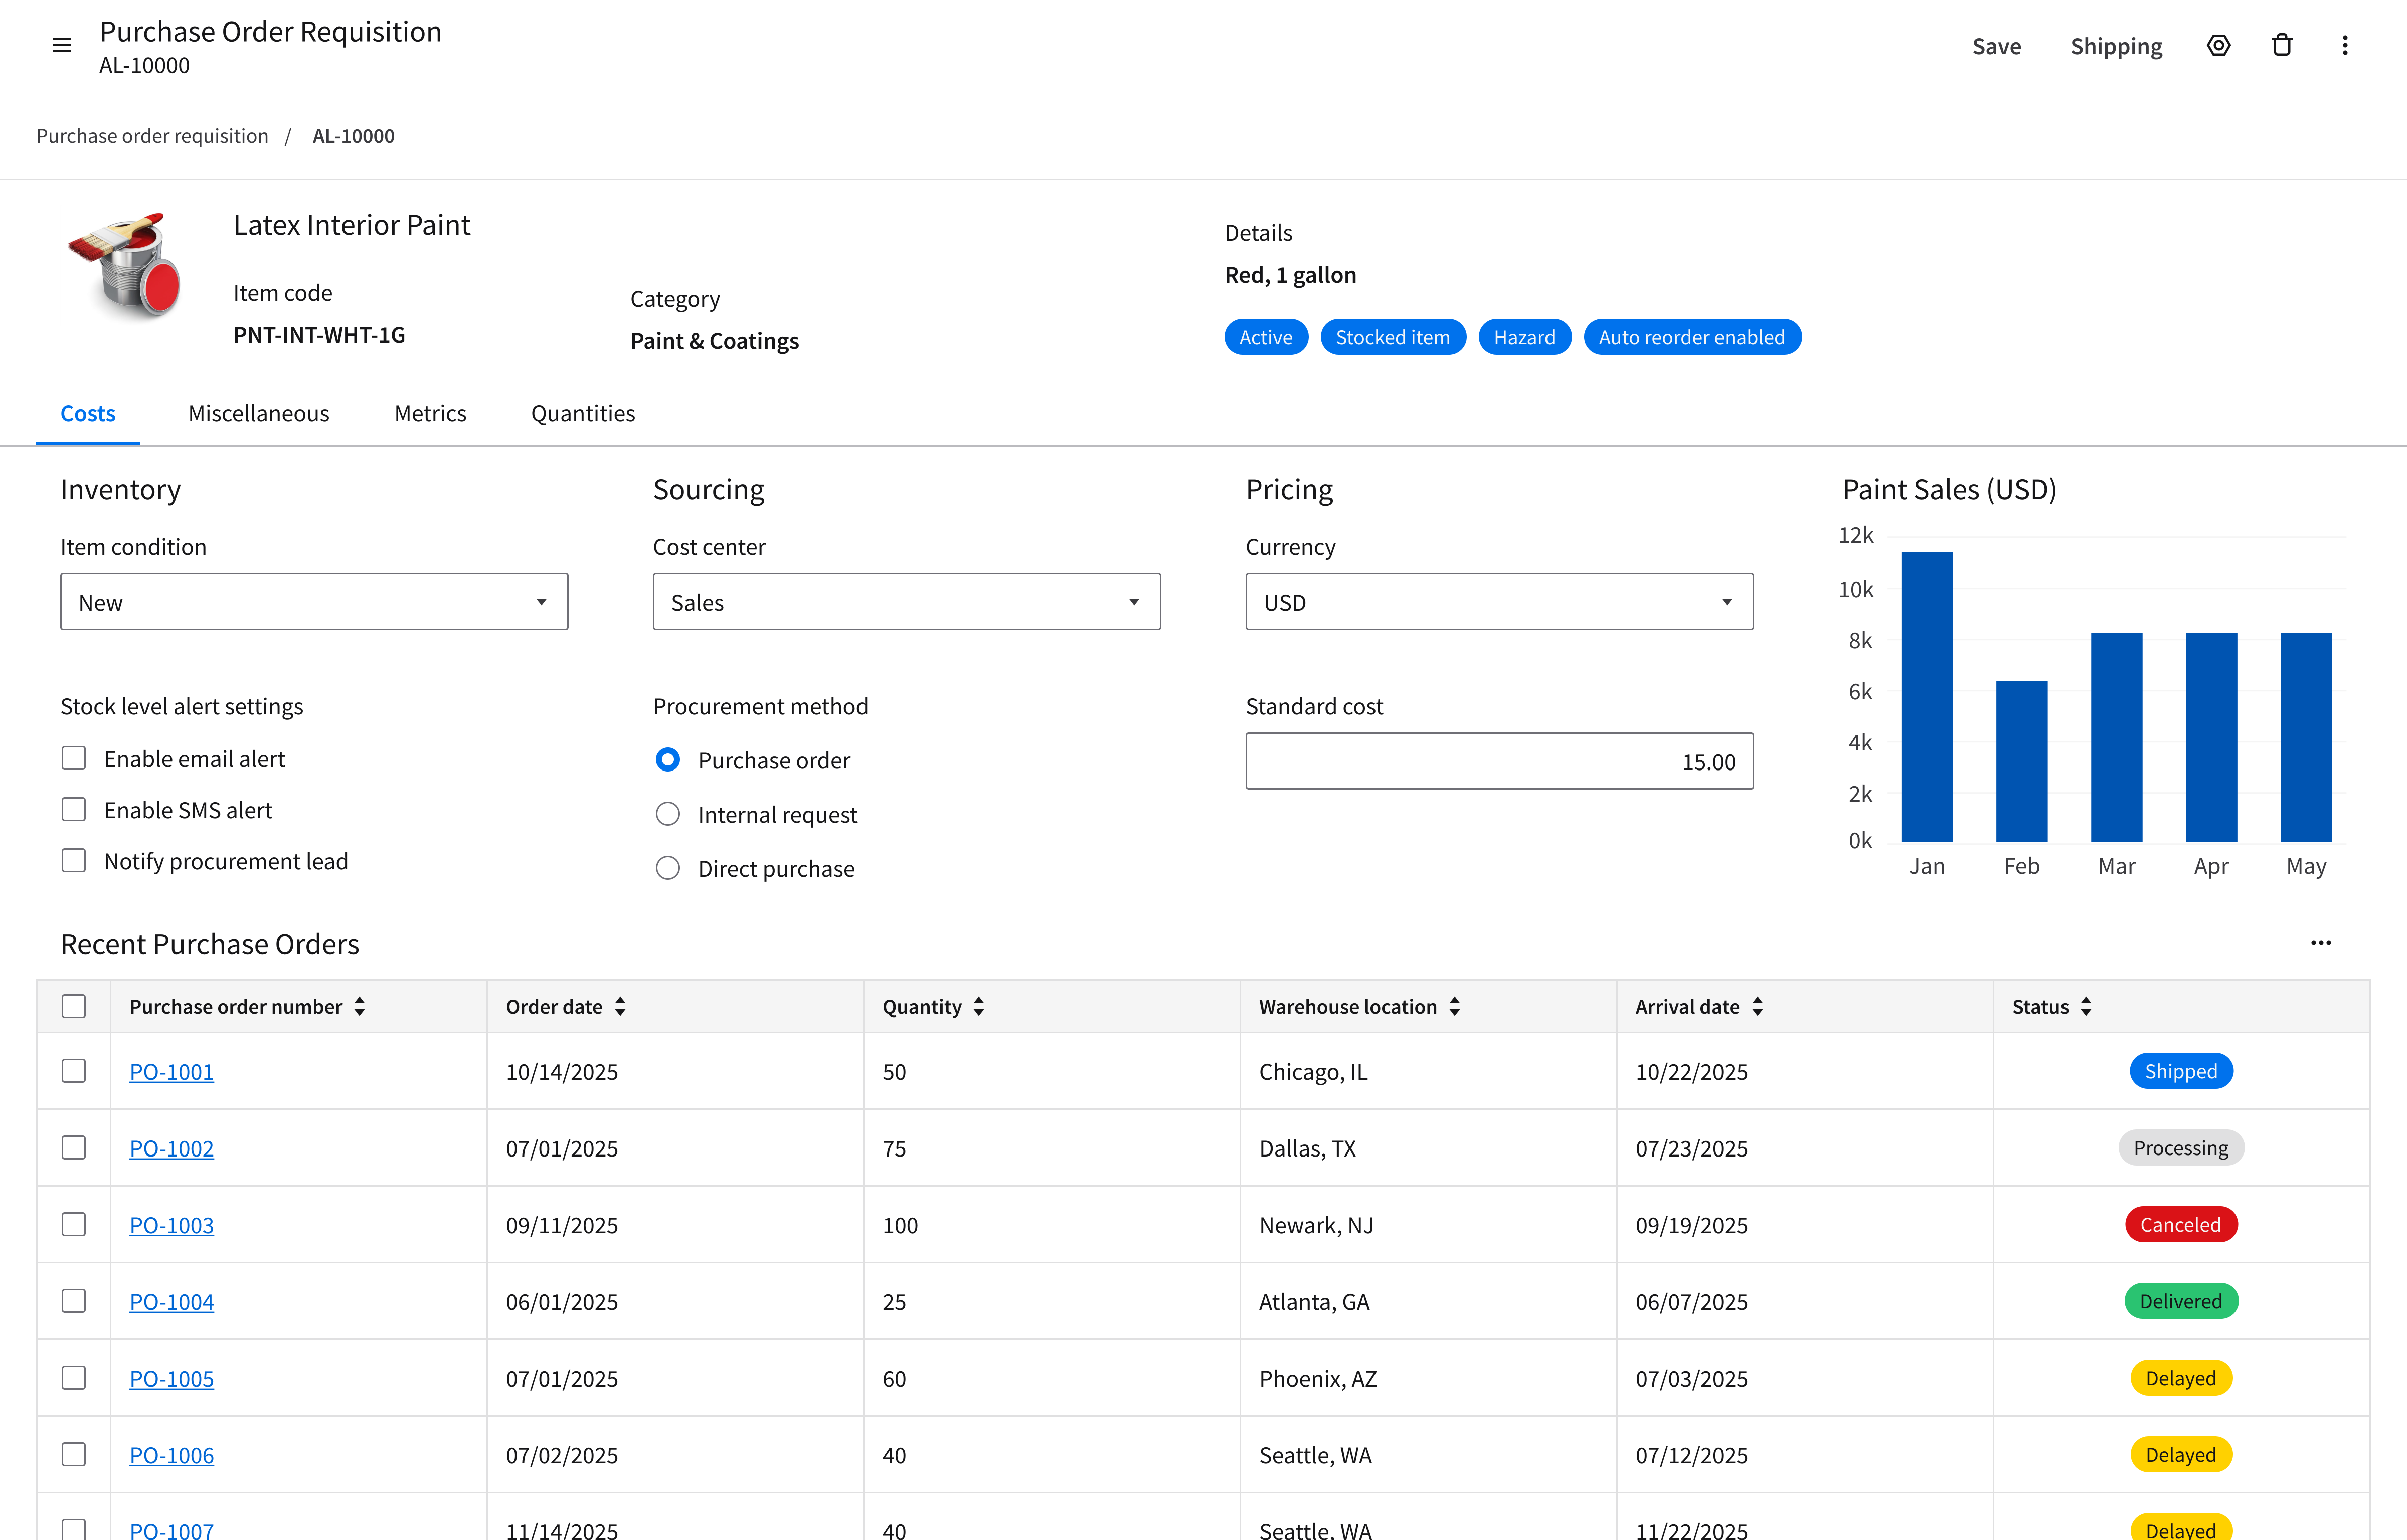Screen dimensions: 2407x1540
Task: Open the Cost center dropdown
Action: click(x=906, y=601)
